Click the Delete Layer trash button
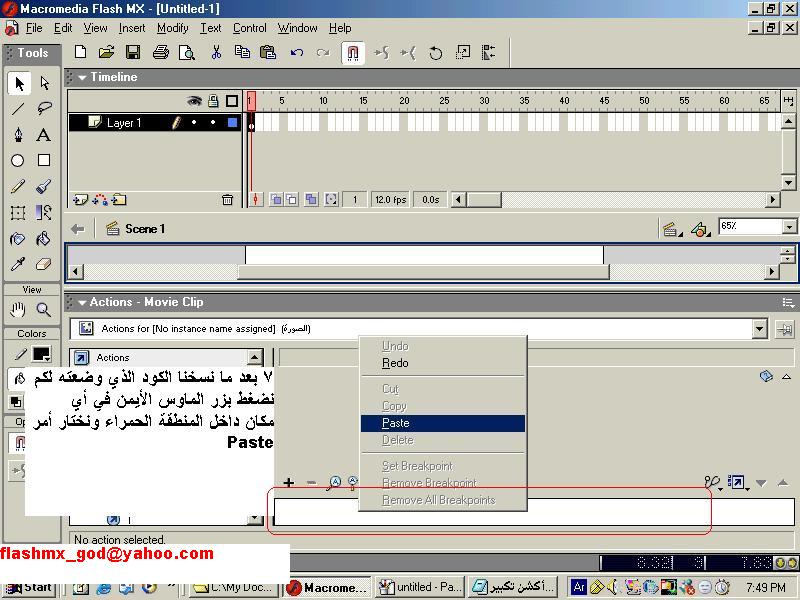This screenshot has width=800, height=600. click(228, 200)
